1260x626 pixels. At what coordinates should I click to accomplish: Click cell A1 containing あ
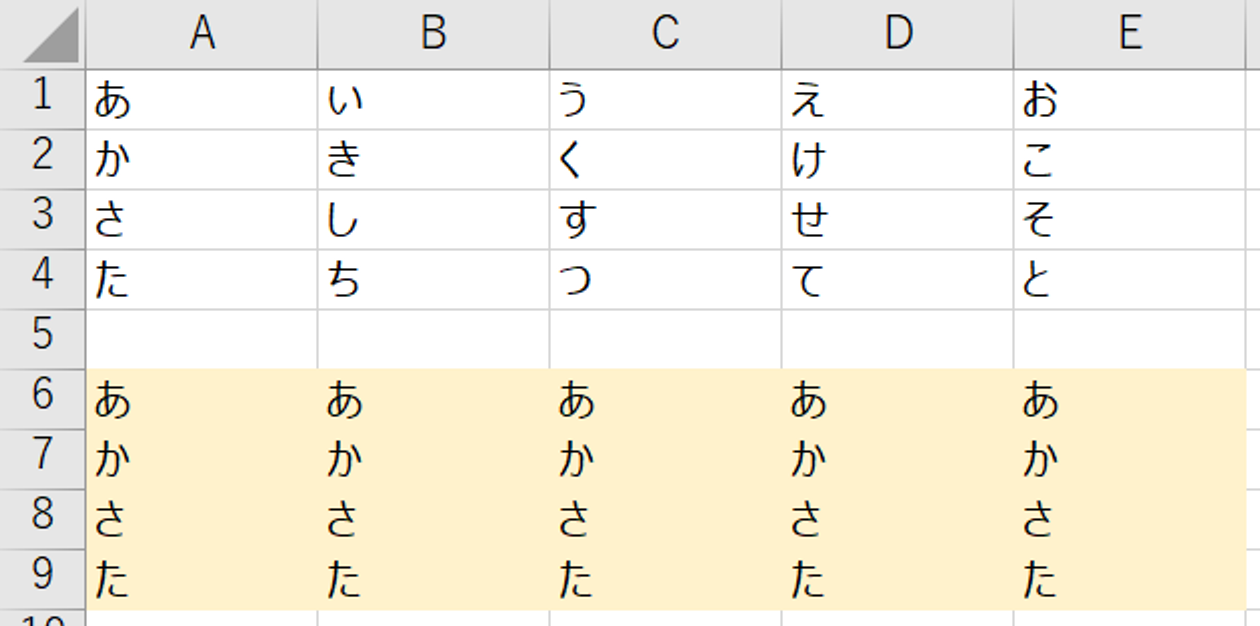pos(202,99)
